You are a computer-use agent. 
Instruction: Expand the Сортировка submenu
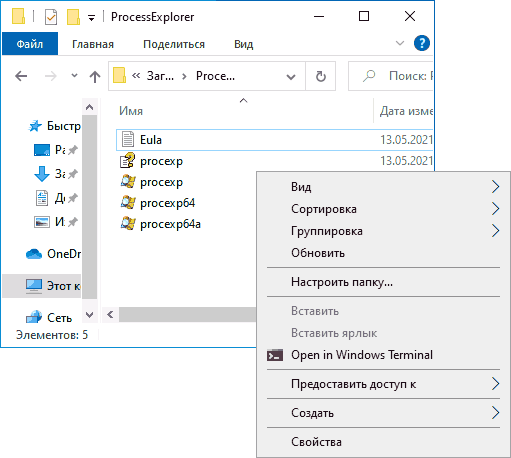tap(495, 209)
